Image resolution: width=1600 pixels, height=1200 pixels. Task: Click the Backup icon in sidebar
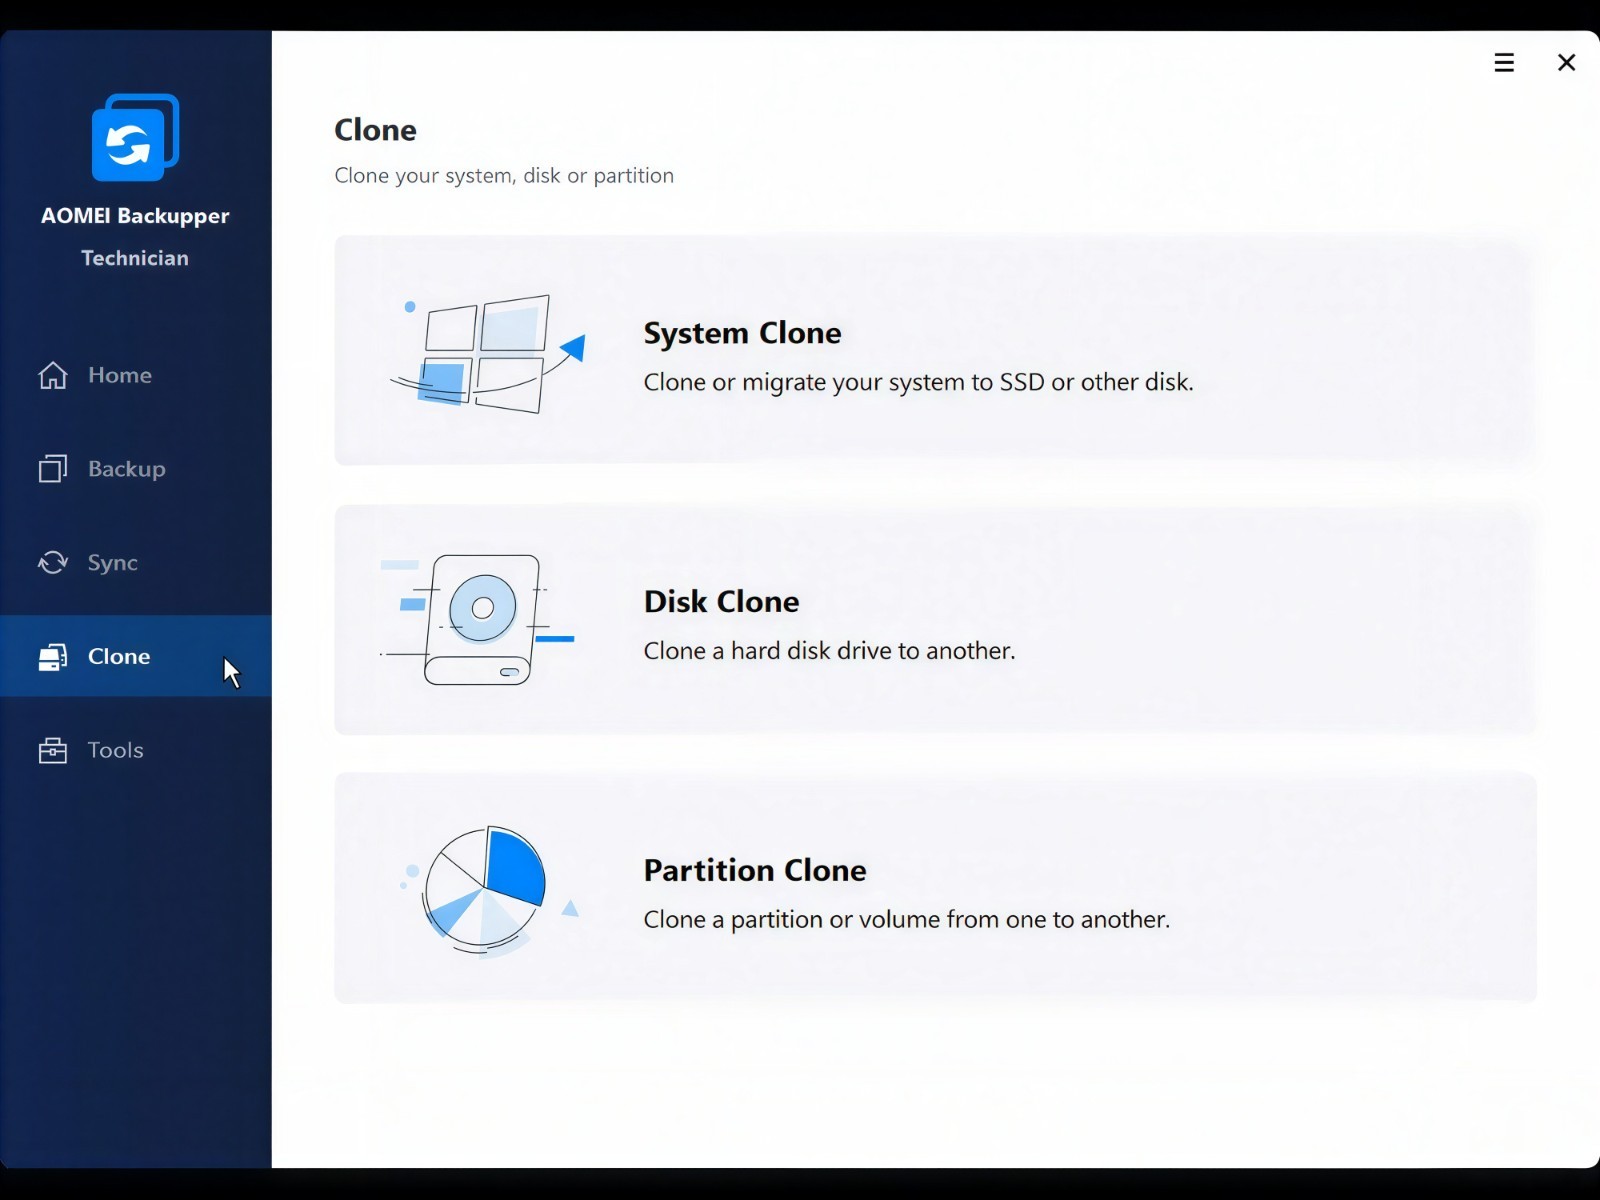53,469
